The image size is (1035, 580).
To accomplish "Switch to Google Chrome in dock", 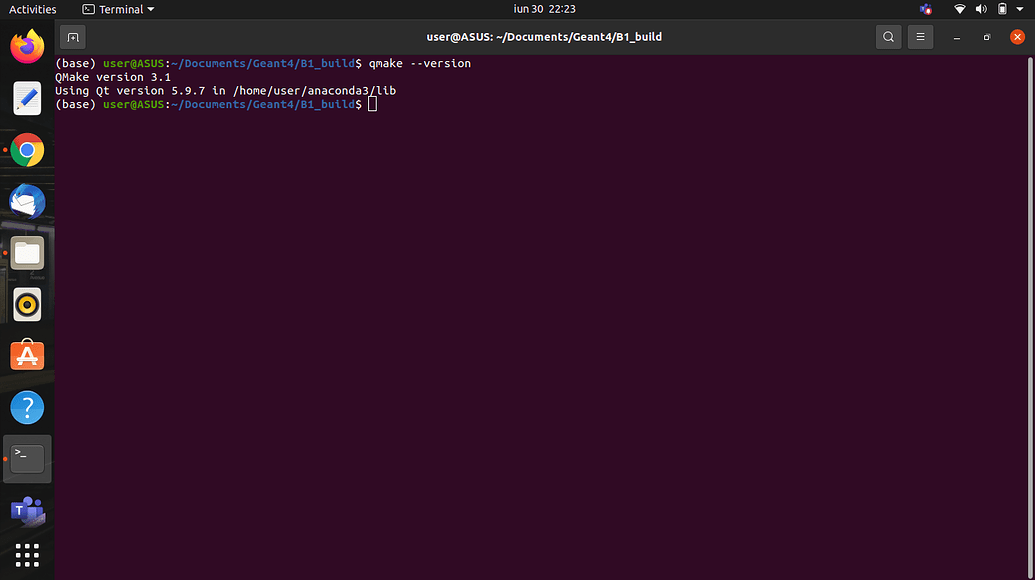I will coord(27,150).
